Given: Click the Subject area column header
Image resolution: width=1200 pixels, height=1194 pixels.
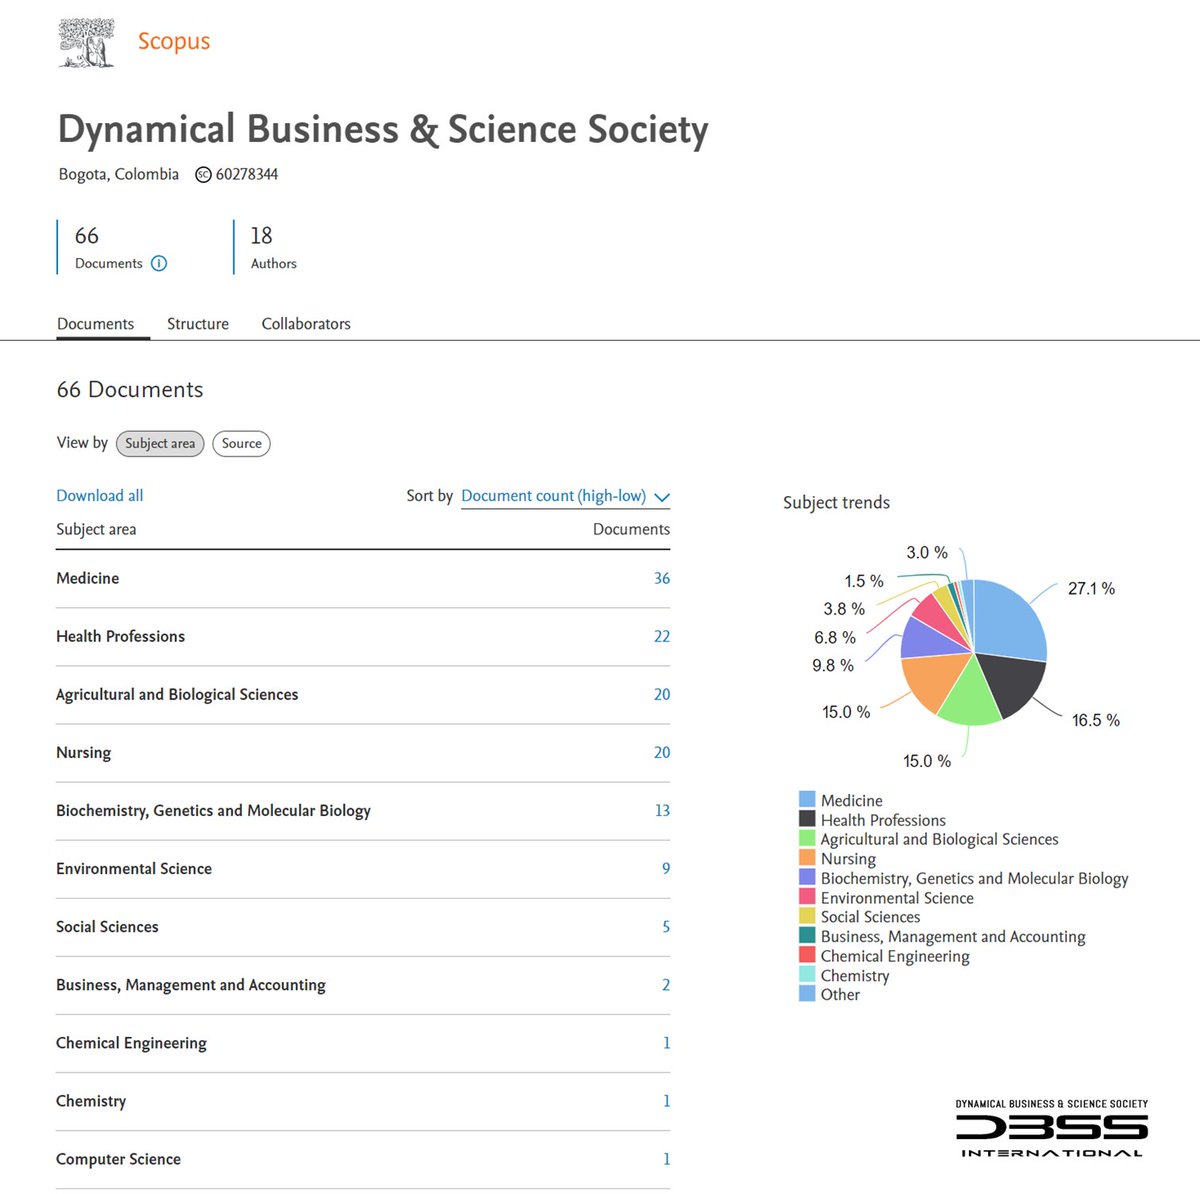Looking at the screenshot, I should click(x=96, y=529).
